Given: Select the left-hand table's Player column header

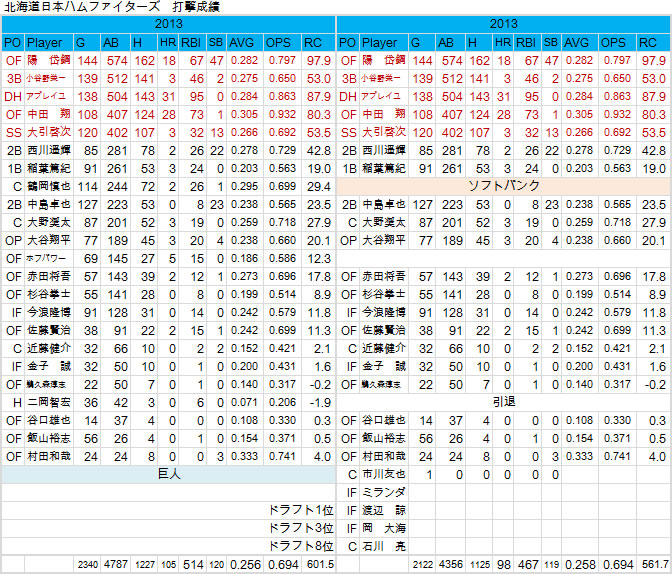Looking at the screenshot, I should tap(49, 42).
